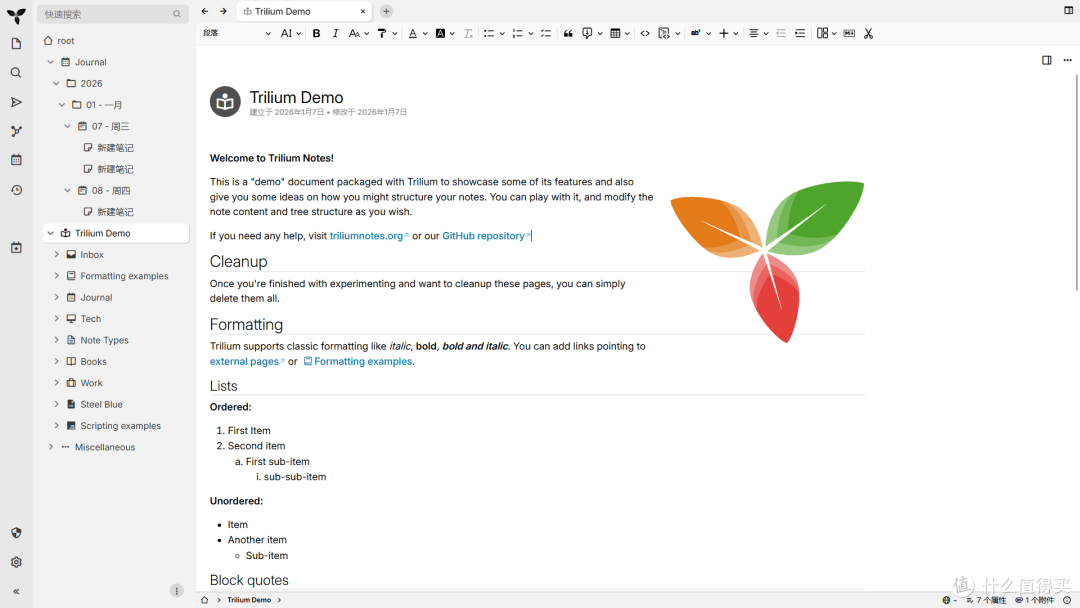Expand the Miscellaneous node chevron
This screenshot has height=608, width=1080.
(51, 447)
